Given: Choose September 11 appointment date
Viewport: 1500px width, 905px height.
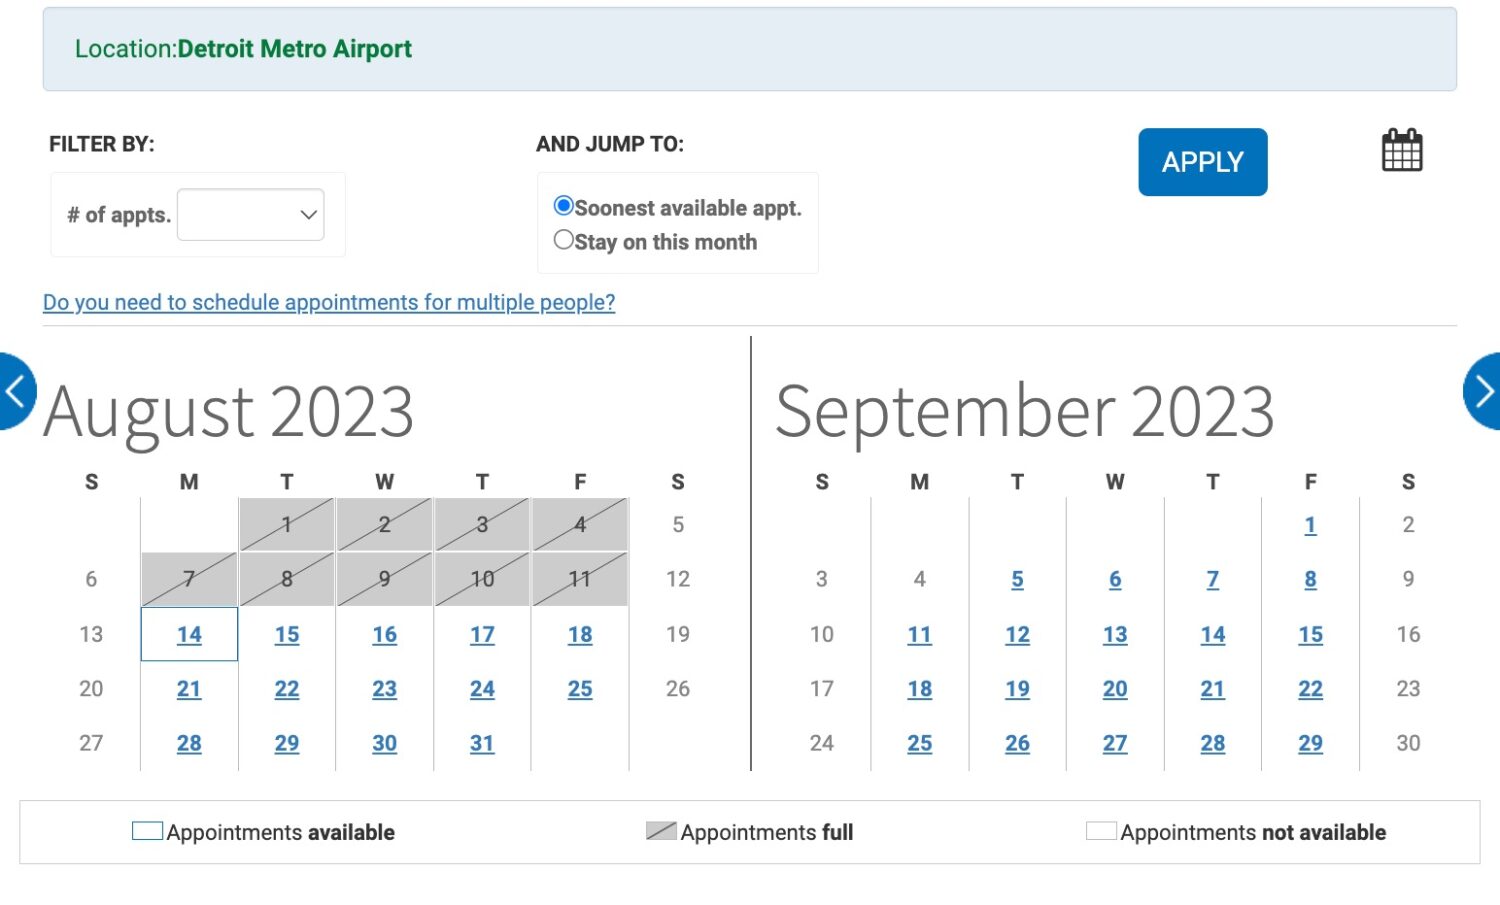Looking at the screenshot, I should pos(920,635).
